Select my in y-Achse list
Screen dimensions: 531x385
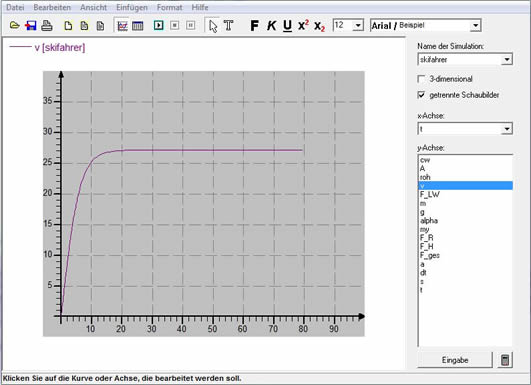pyautogui.click(x=465, y=229)
